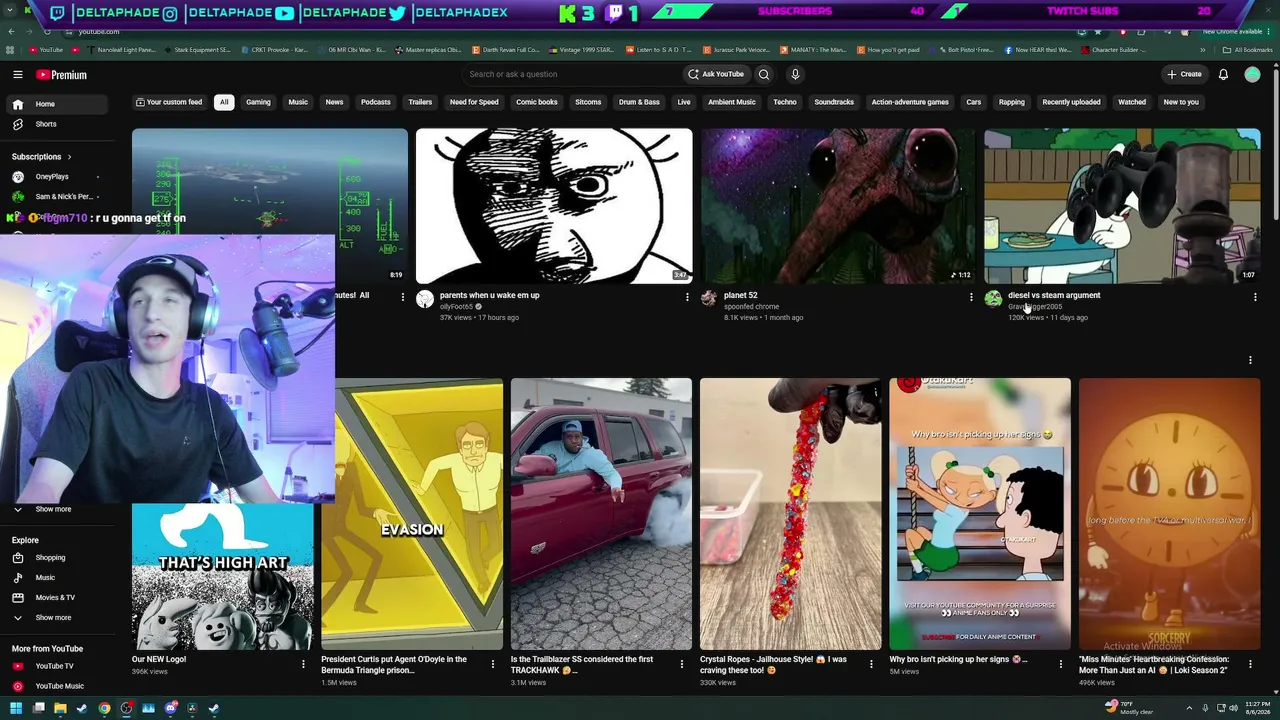Play the Trailblazer SS short thumbnail

(601, 514)
